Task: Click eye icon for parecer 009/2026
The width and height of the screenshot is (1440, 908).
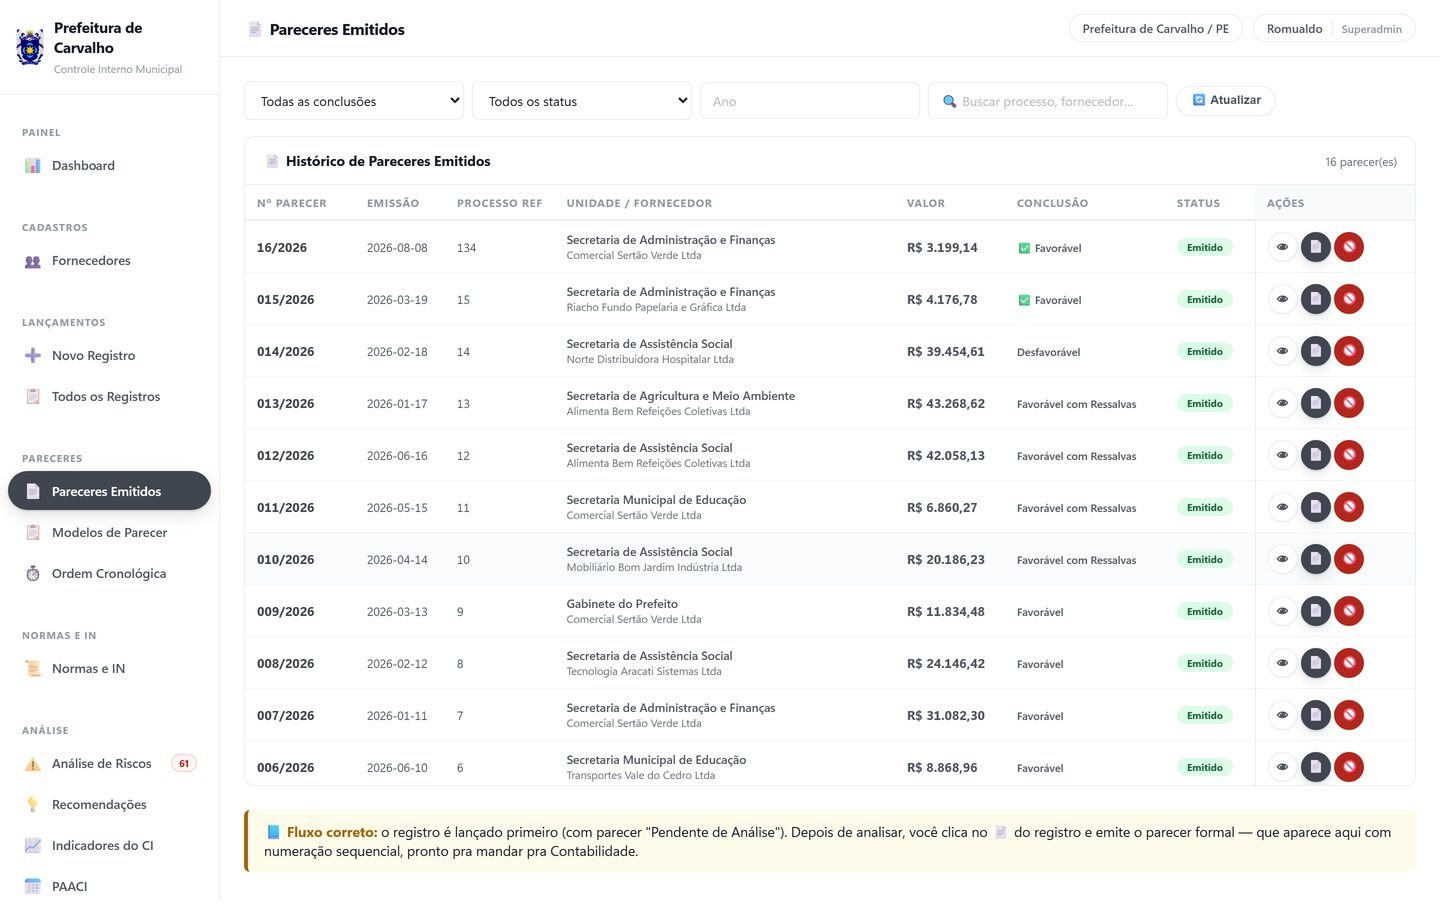Action: (x=1282, y=611)
